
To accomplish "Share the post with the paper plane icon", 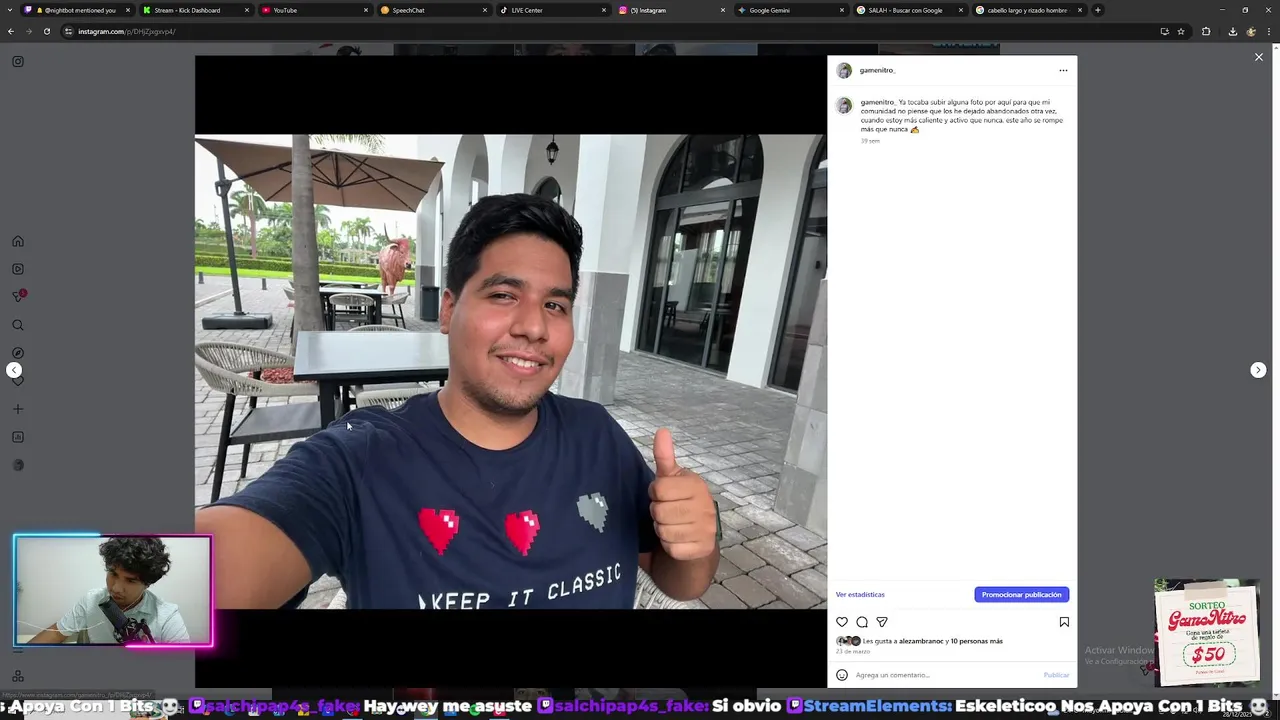I will pos(882,622).
